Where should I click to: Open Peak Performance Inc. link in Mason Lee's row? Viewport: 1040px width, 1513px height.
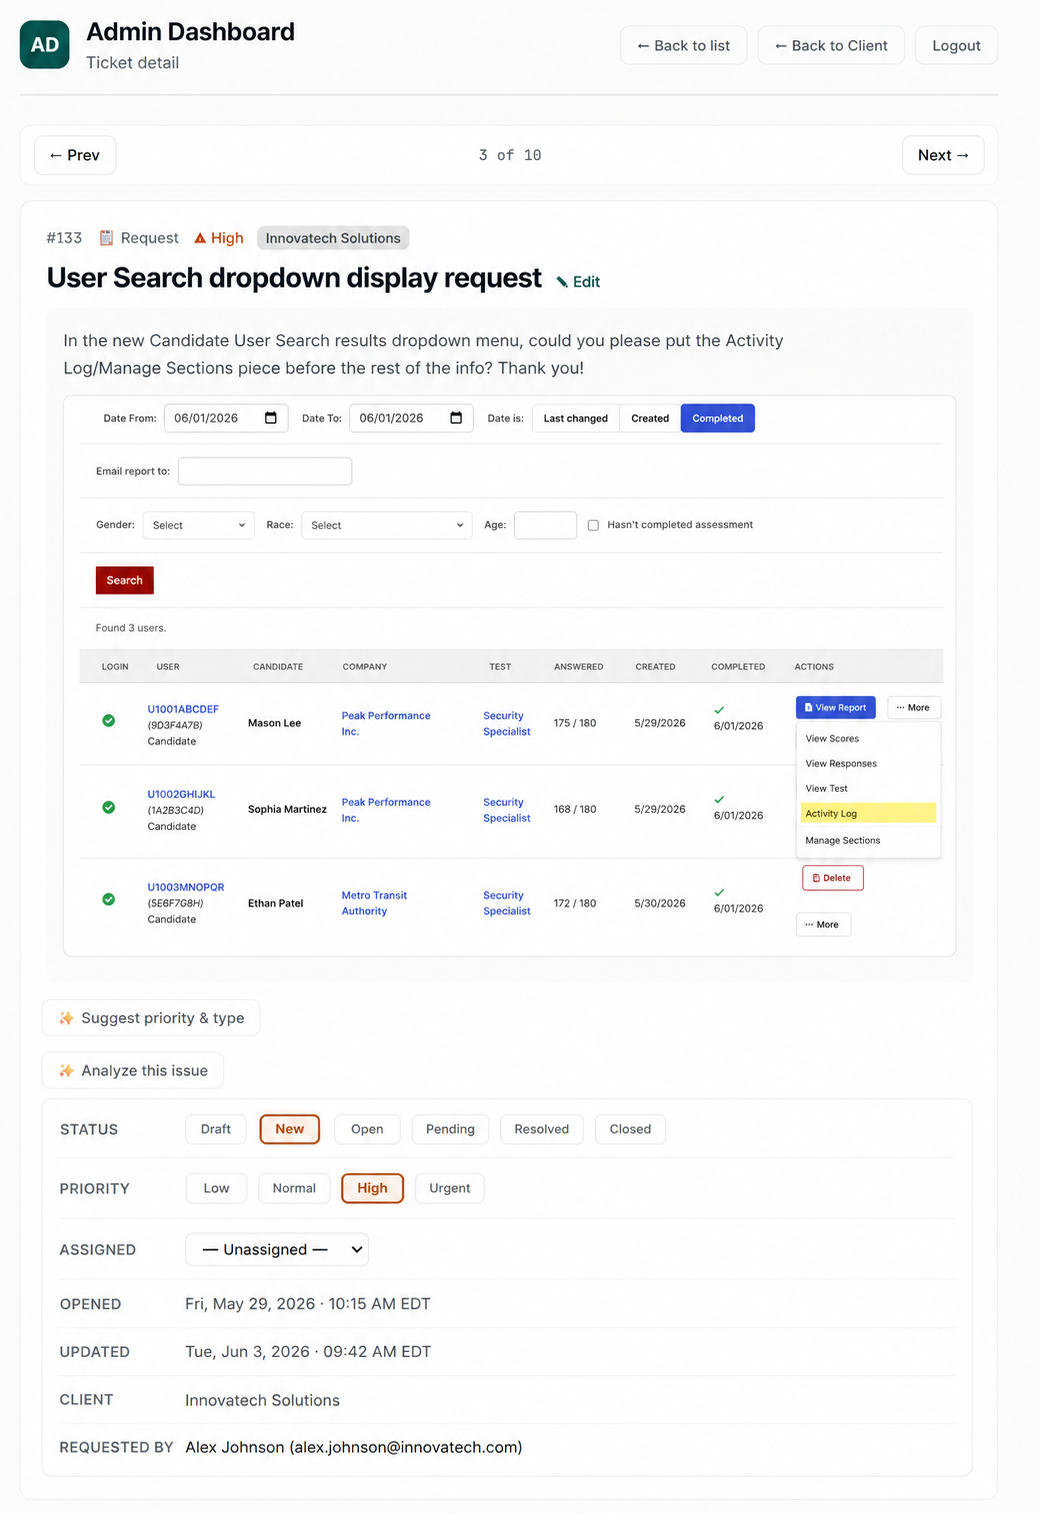click(x=386, y=723)
